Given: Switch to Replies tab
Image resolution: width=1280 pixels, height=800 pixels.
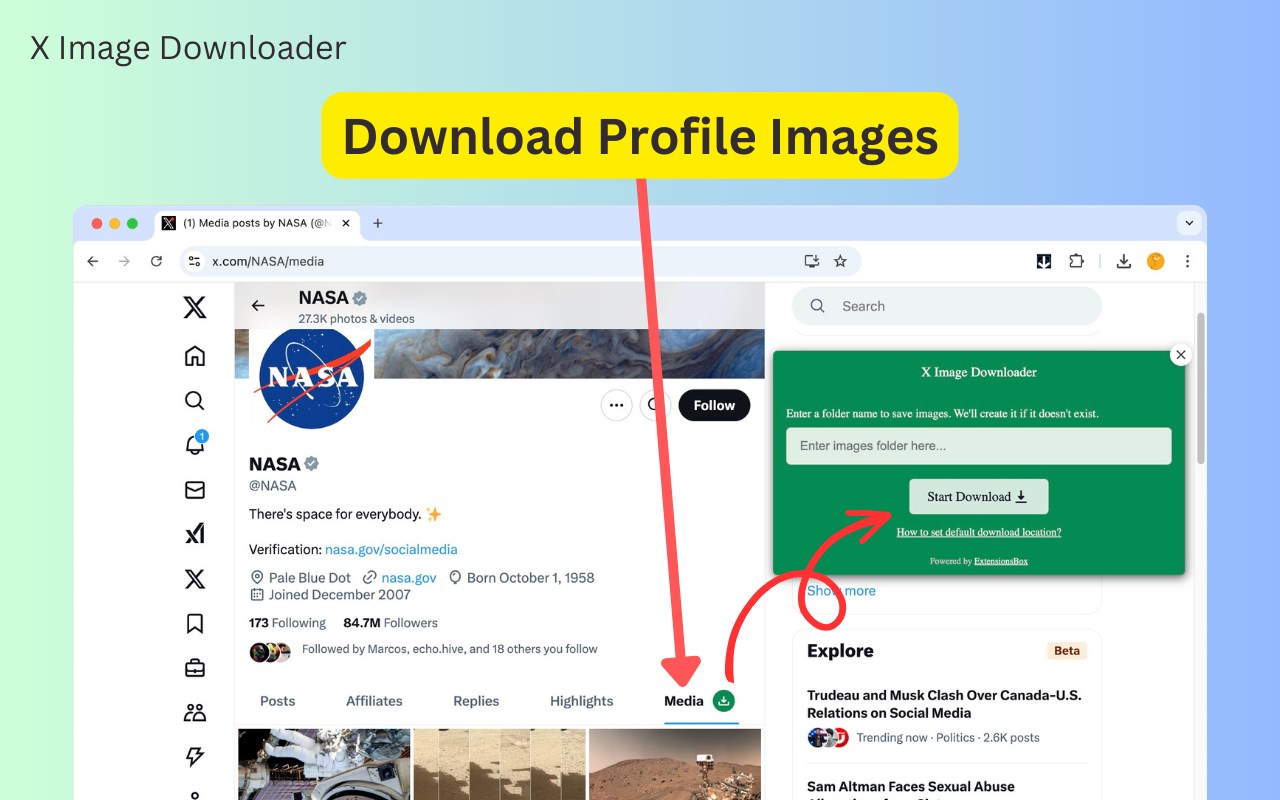Looking at the screenshot, I should [x=476, y=701].
